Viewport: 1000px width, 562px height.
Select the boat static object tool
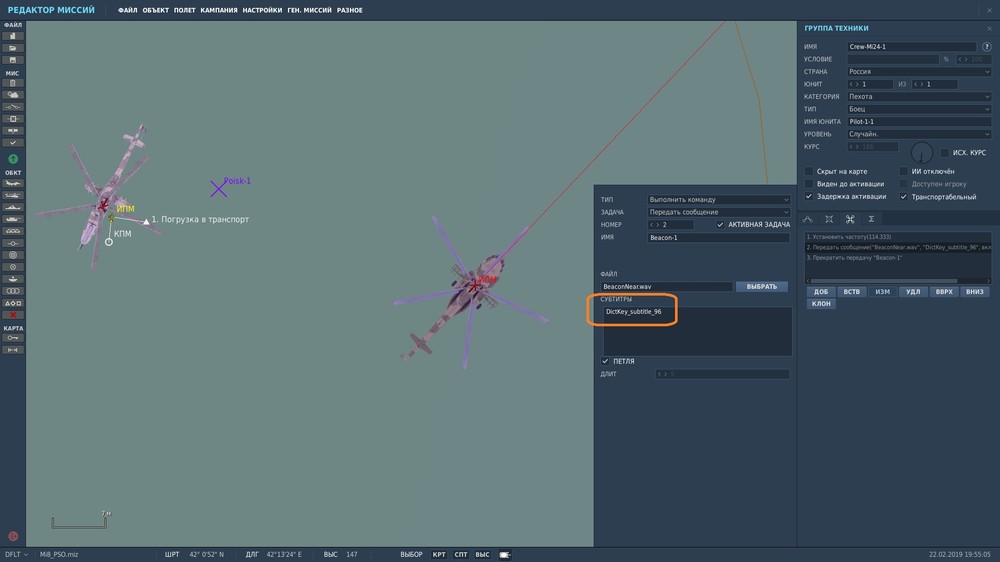[13, 279]
